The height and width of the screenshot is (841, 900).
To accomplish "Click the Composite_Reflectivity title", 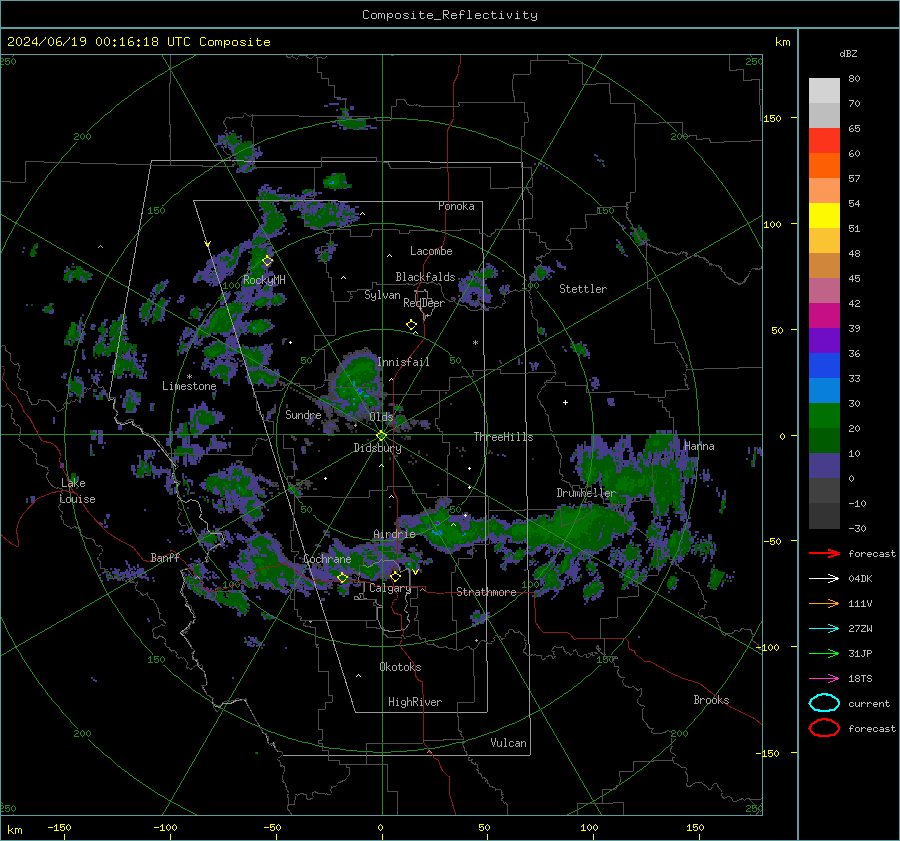I will click(x=450, y=15).
